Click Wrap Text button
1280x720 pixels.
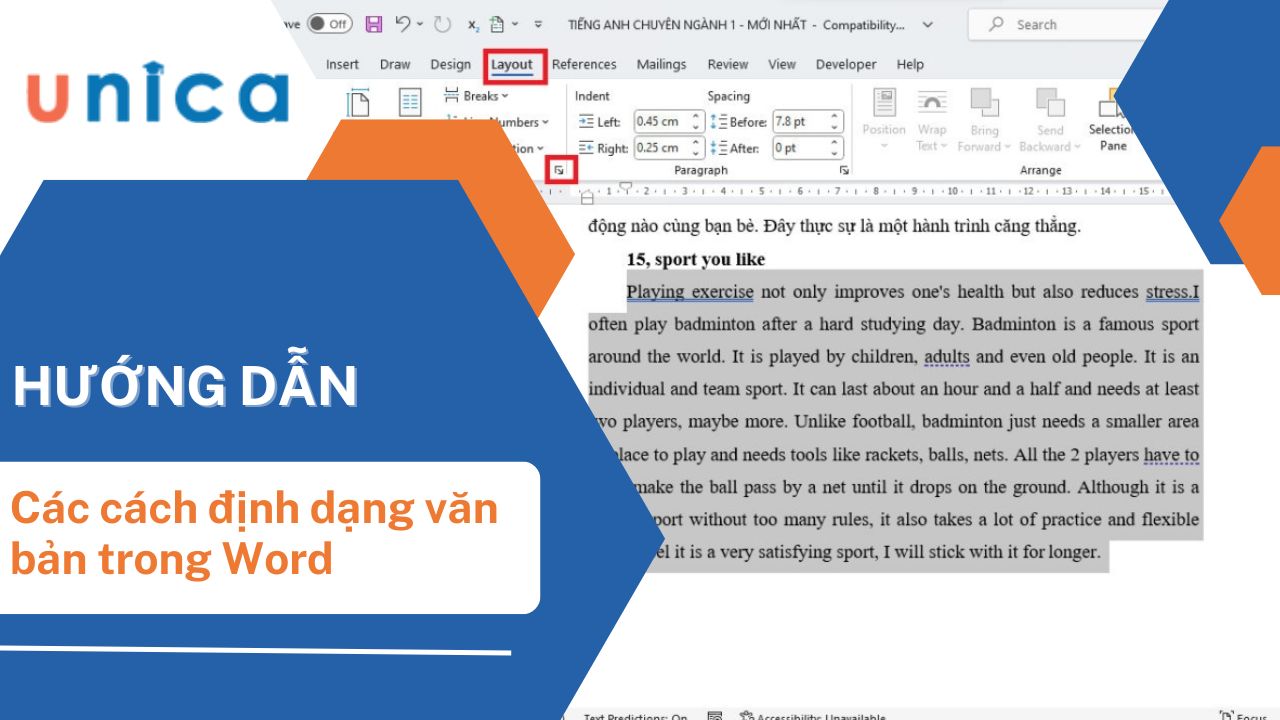932,120
